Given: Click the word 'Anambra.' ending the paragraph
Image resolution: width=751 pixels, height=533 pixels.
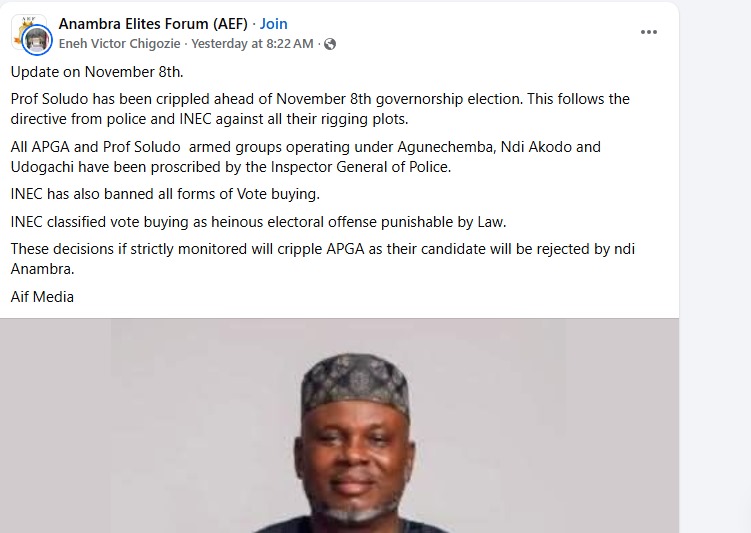Looking at the screenshot, I should [42, 269].
